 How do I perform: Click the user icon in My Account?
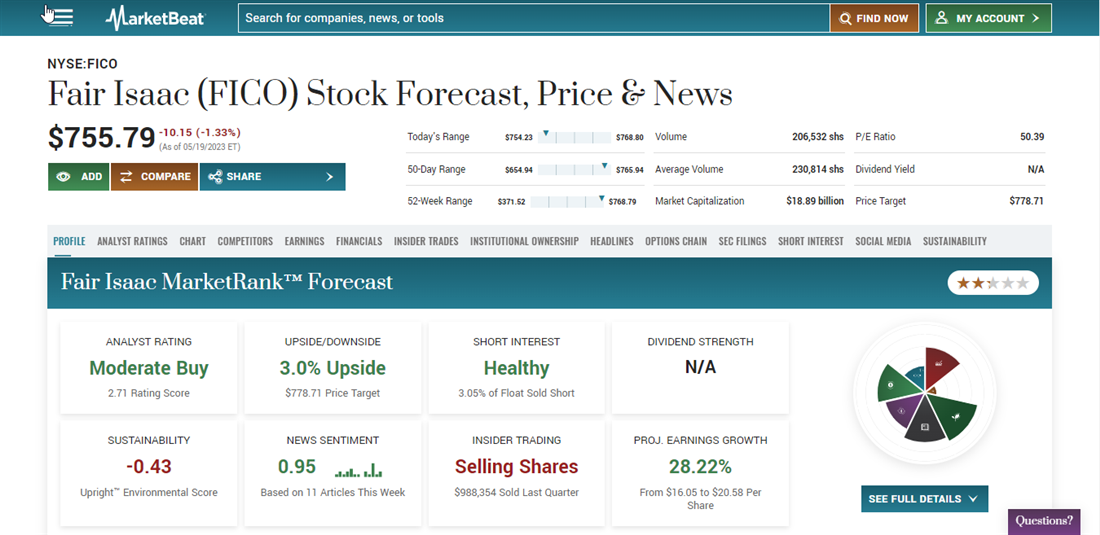(x=941, y=18)
